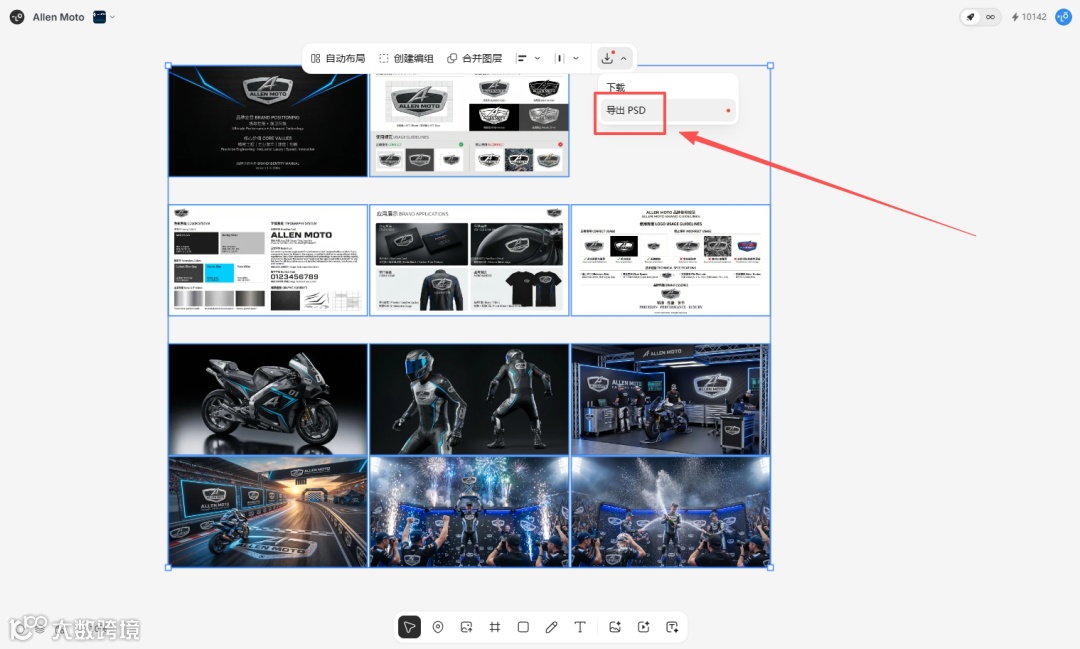The height and width of the screenshot is (649, 1080).
Task: Select the pointer/select tool in bottom toolbar
Action: (x=409, y=627)
